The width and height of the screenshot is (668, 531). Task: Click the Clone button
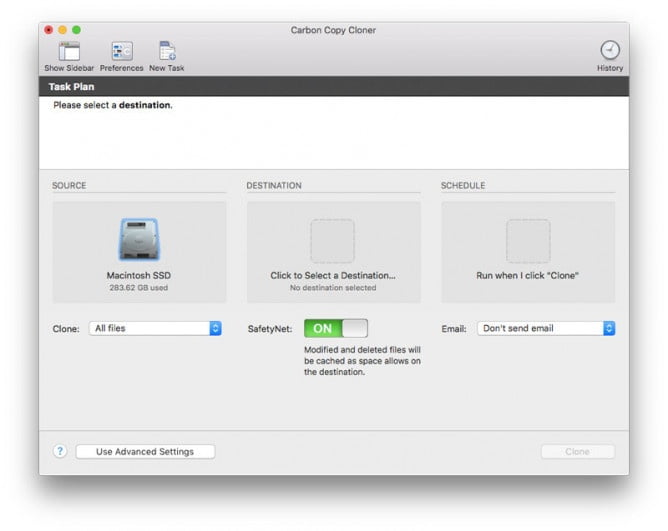[x=578, y=452]
